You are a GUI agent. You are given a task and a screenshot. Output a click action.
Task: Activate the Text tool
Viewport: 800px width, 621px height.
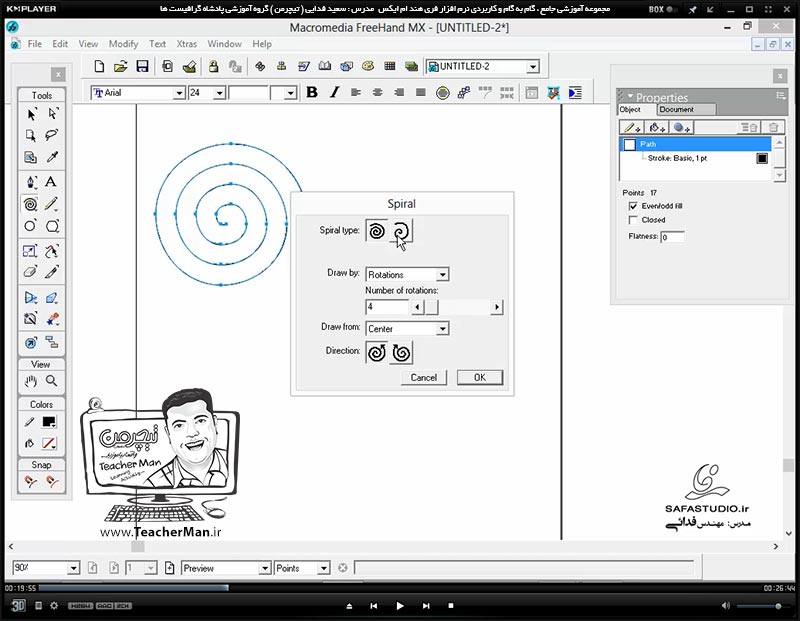tap(51, 182)
